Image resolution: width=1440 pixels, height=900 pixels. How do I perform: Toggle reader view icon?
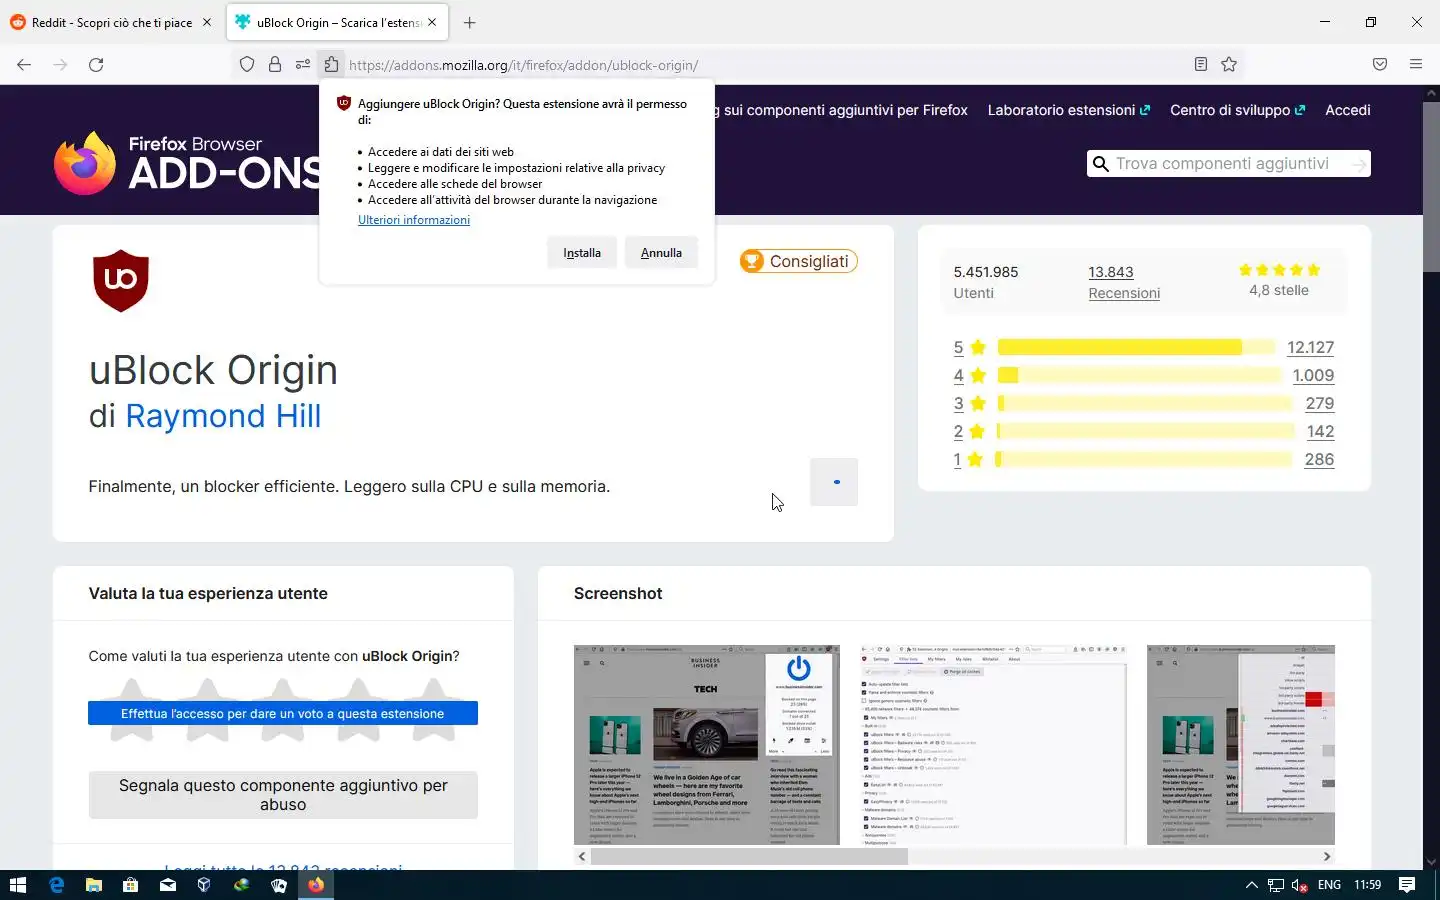1201,65
